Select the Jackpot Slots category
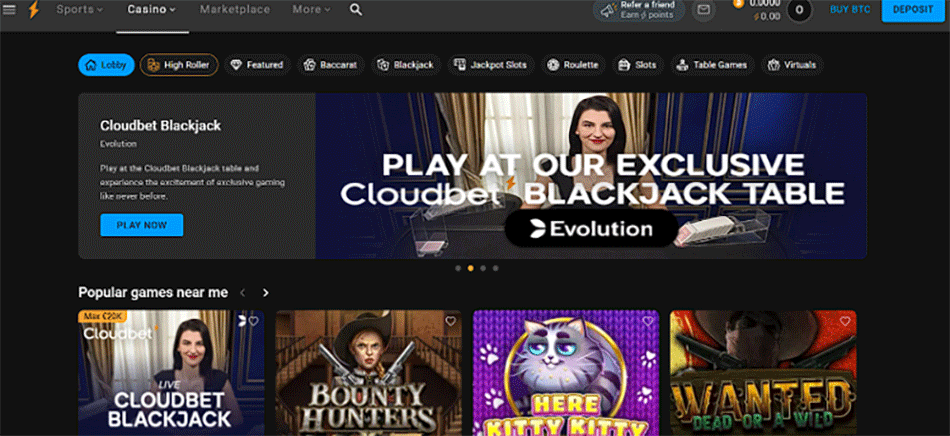 [x=490, y=65]
